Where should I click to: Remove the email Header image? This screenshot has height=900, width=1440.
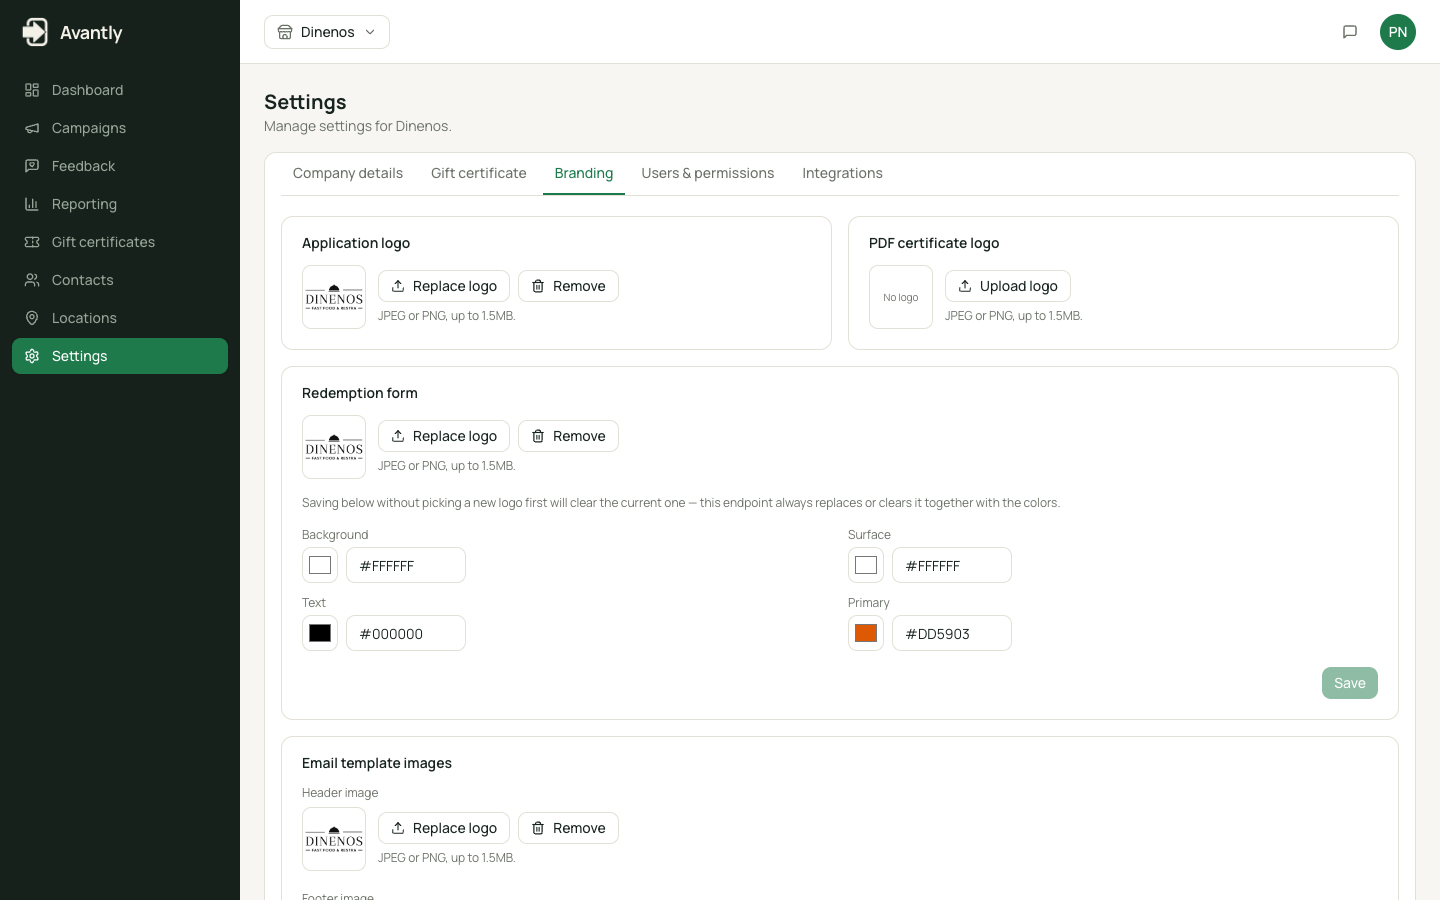pos(568,828)
